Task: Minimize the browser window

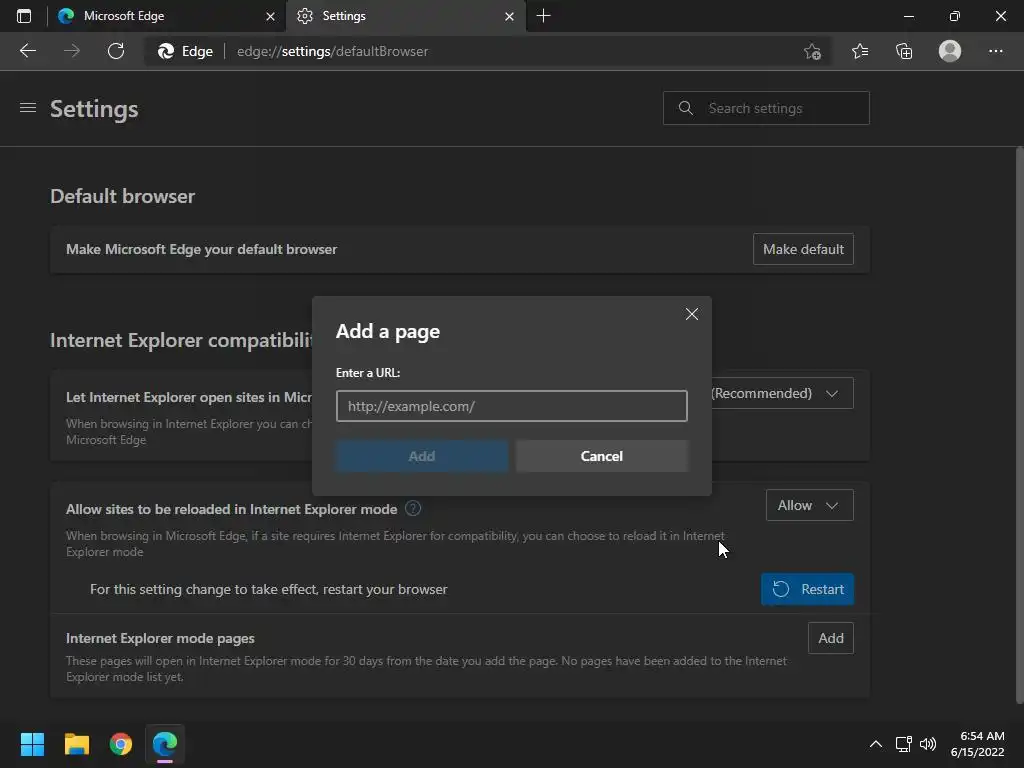Action: click(x=908, y=16)
